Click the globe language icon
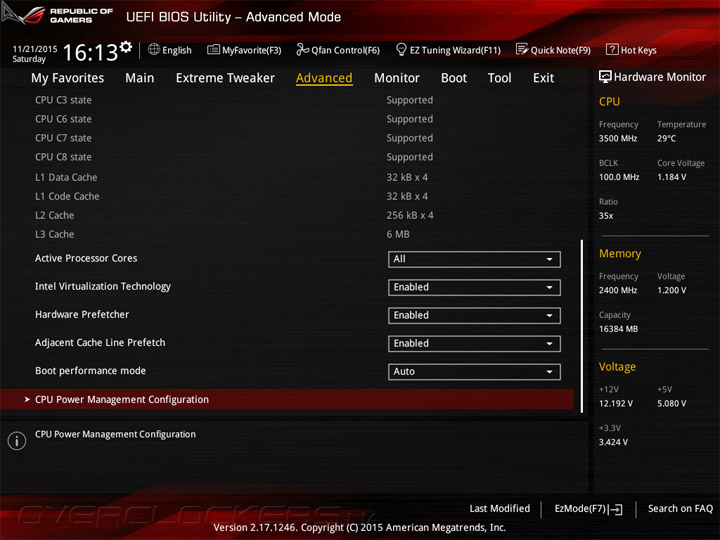 click(x=154, y=49)
